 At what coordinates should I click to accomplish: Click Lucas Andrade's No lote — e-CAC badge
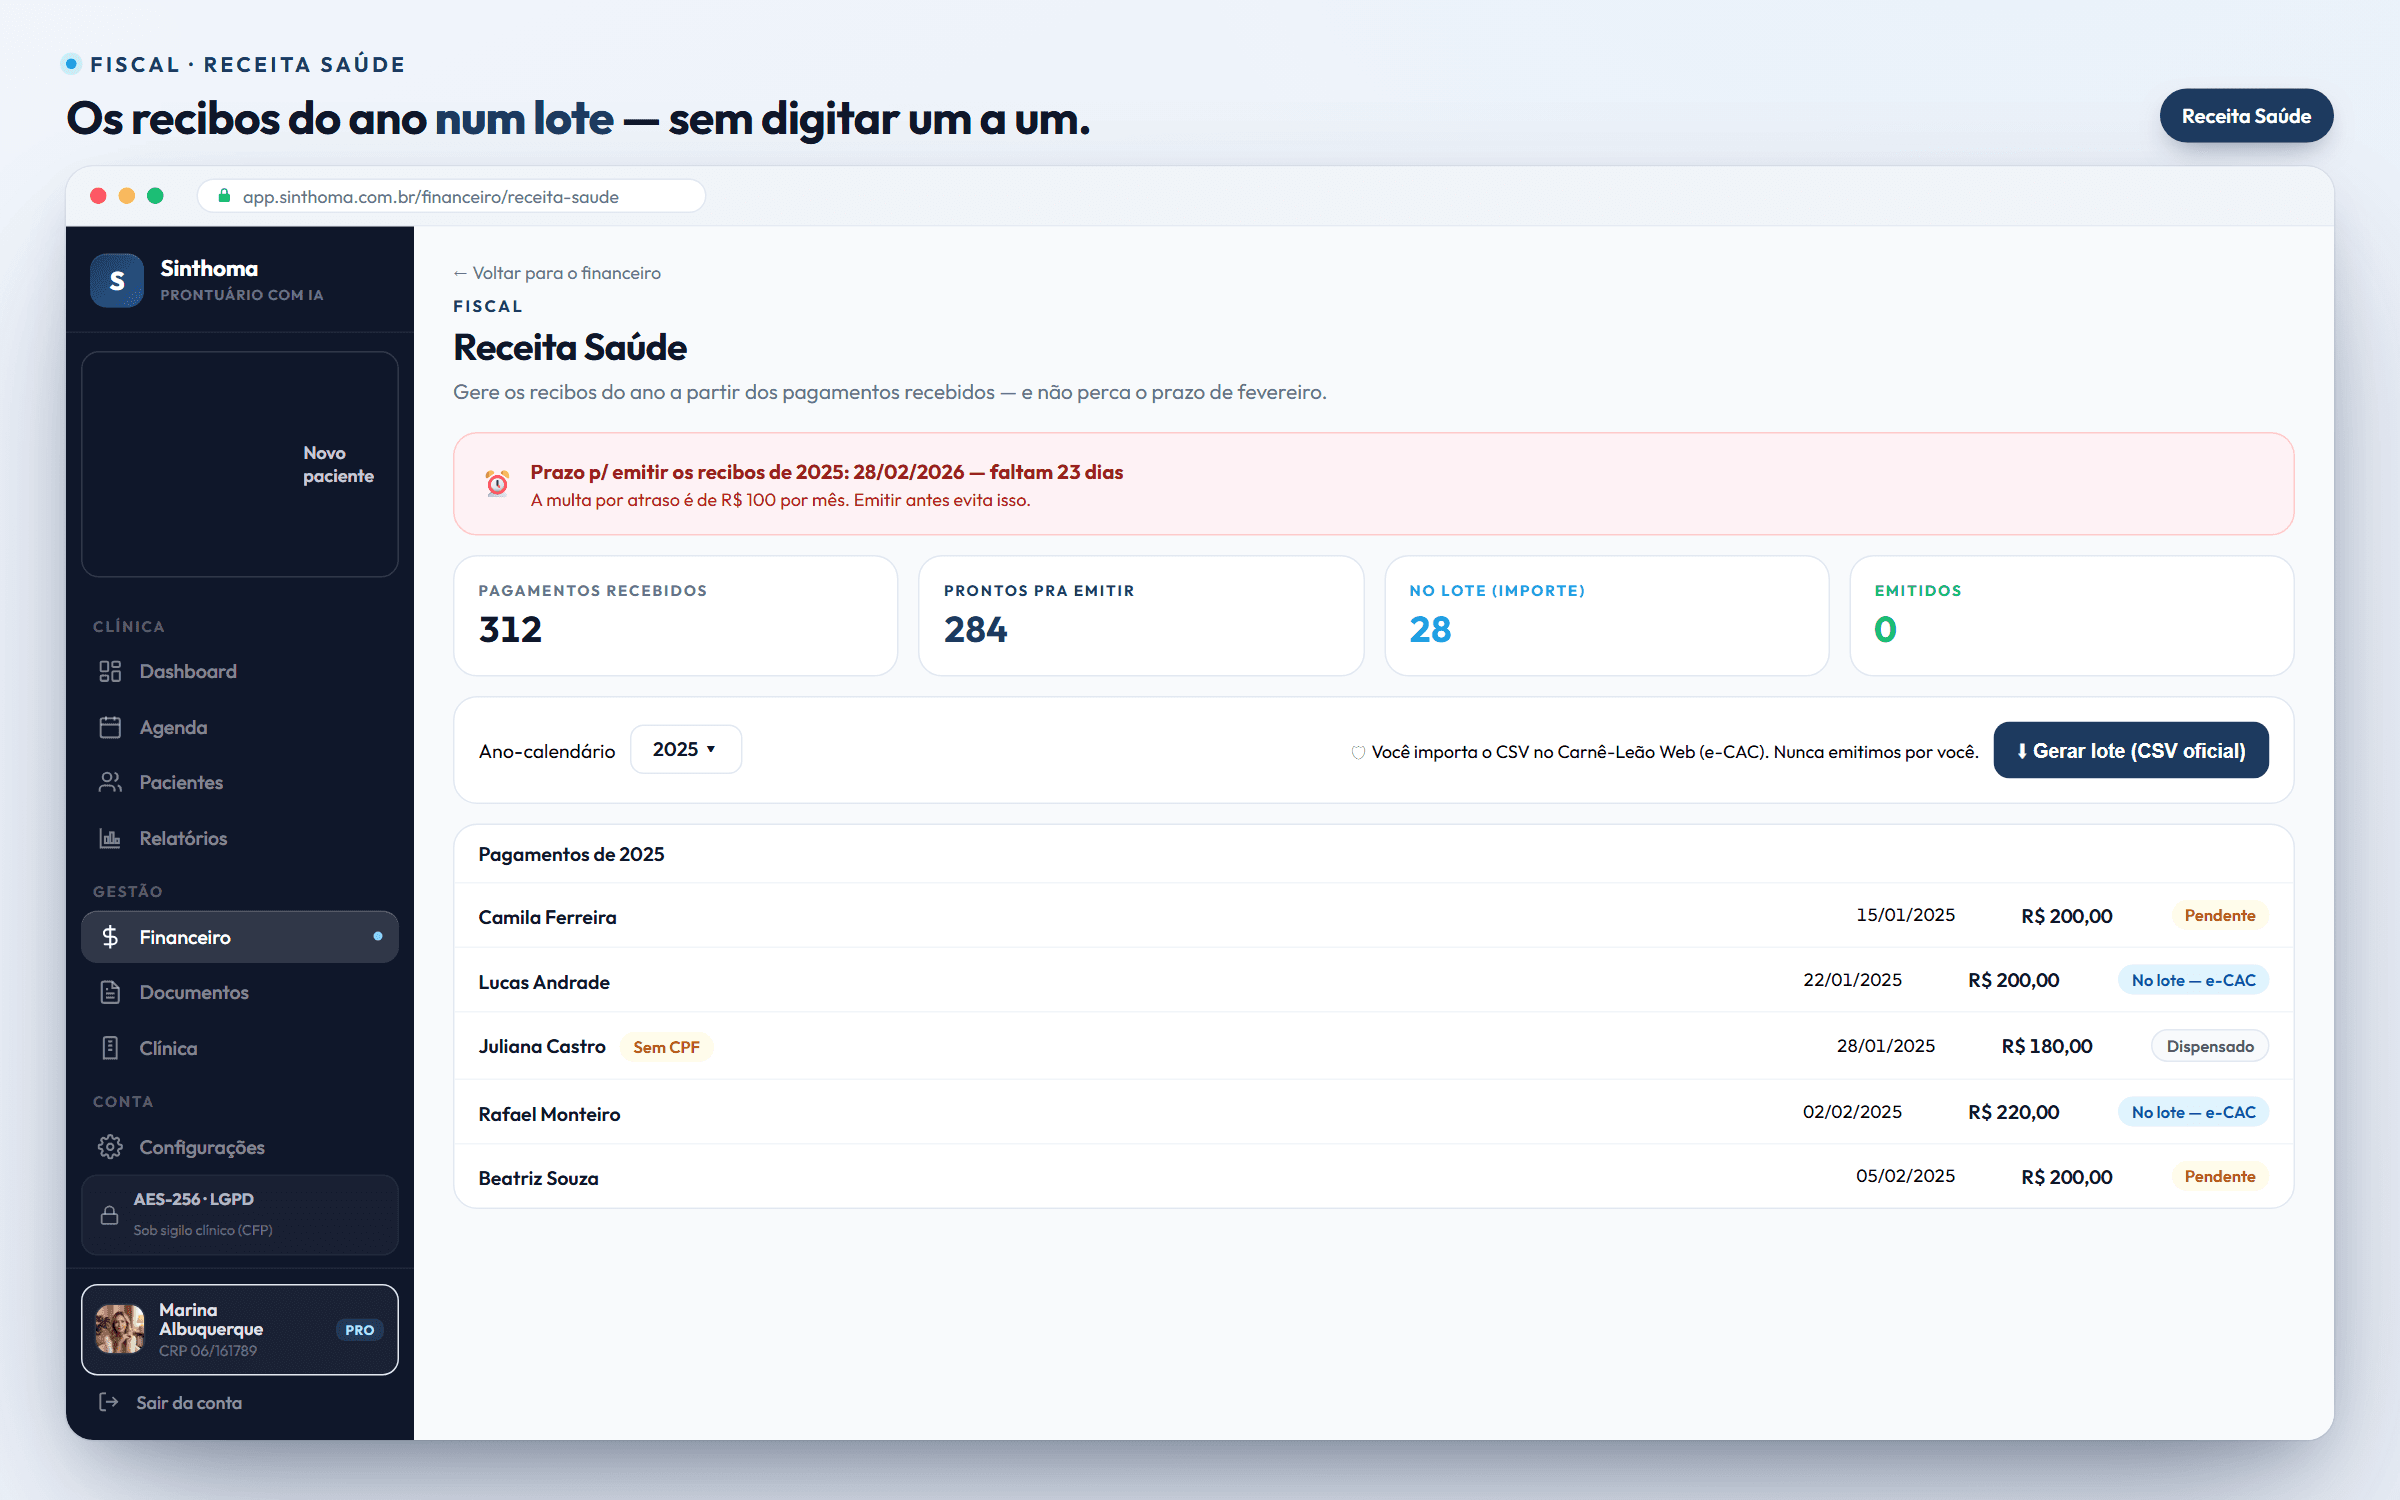pos(2193,980)
